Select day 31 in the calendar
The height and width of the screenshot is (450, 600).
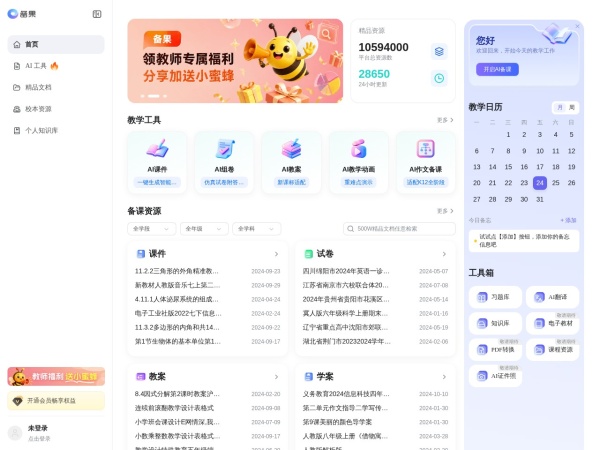540,199
